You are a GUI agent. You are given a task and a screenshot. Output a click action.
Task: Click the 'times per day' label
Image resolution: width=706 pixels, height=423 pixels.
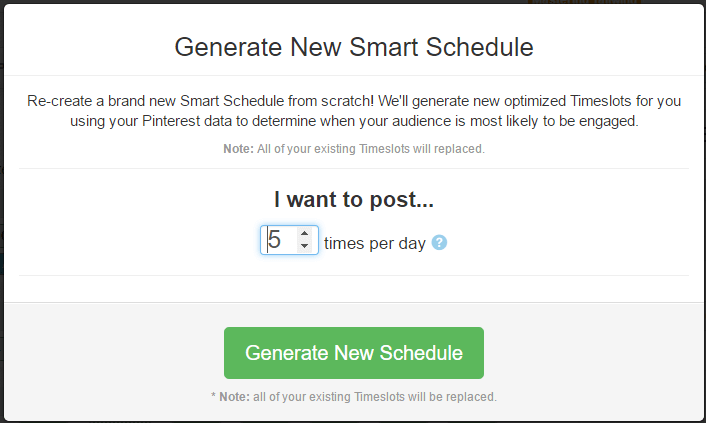click(x=375, y=243)
